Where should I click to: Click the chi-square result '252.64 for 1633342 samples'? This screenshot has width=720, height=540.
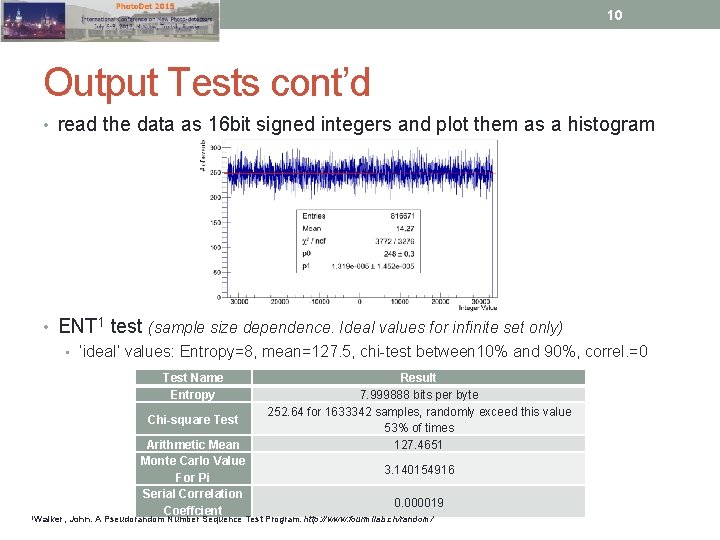pos(419,419)
